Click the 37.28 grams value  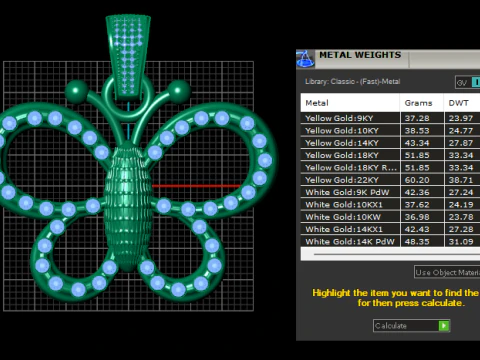(417, 118)
